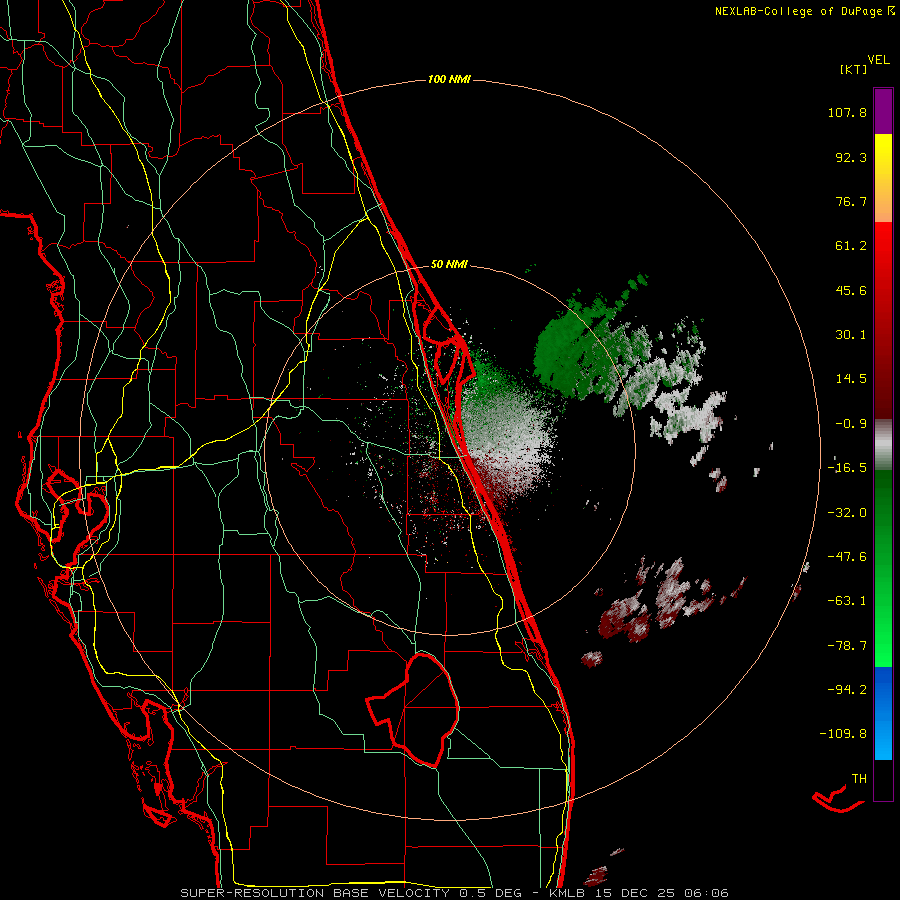Select the 45.6 velocity scale value
The image size is (900, 900).
coord(851,290)
